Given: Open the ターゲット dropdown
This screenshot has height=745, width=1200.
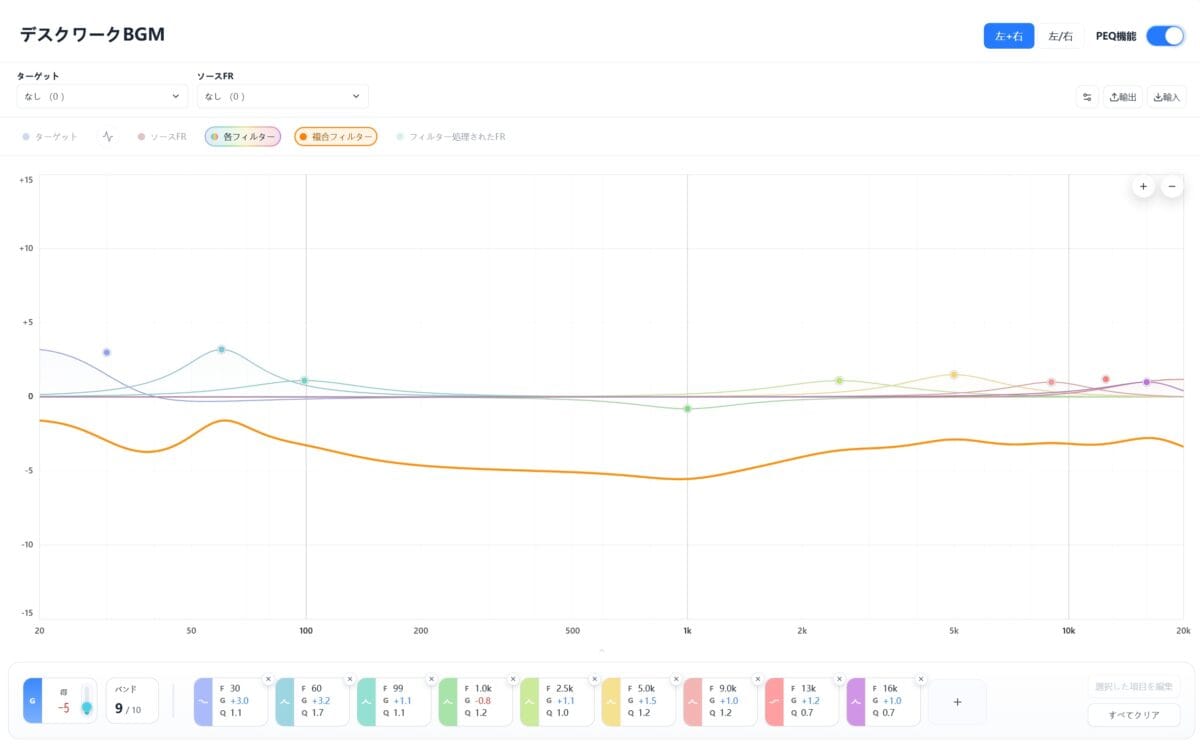Looking at the screenshot, I should click(102, 96).
